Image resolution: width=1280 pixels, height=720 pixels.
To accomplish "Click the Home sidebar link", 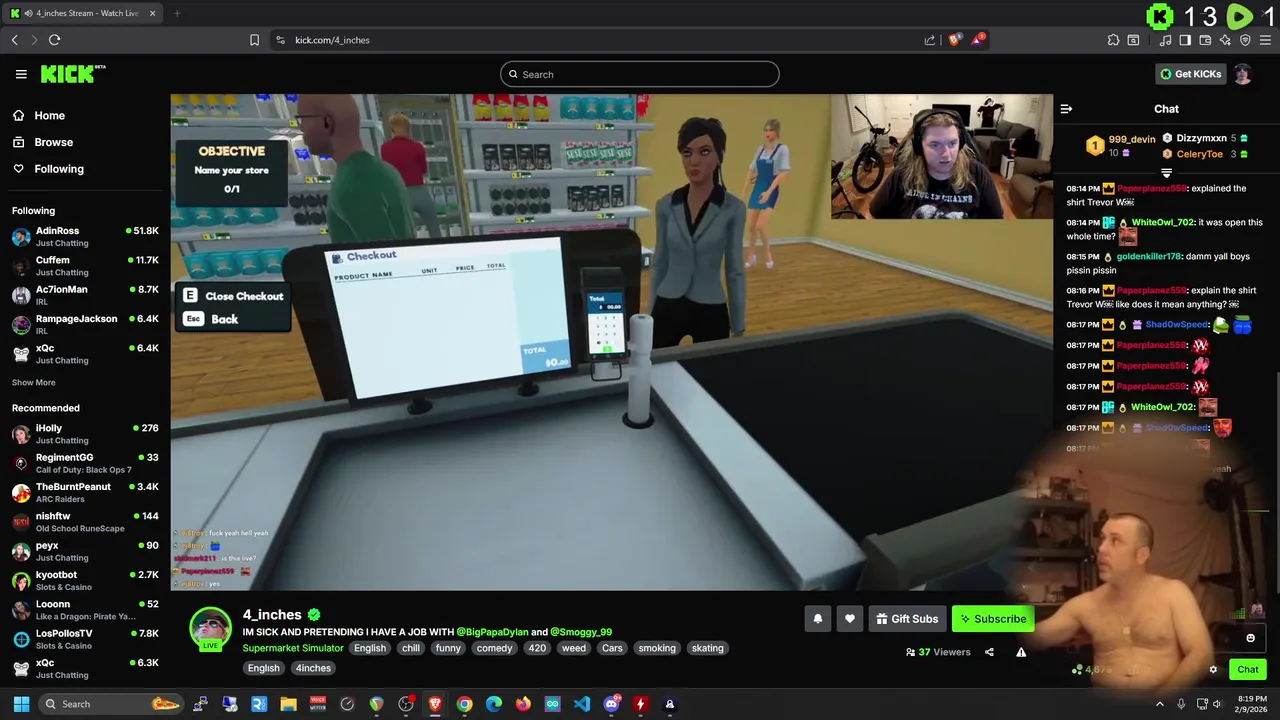I will point(49,115).
